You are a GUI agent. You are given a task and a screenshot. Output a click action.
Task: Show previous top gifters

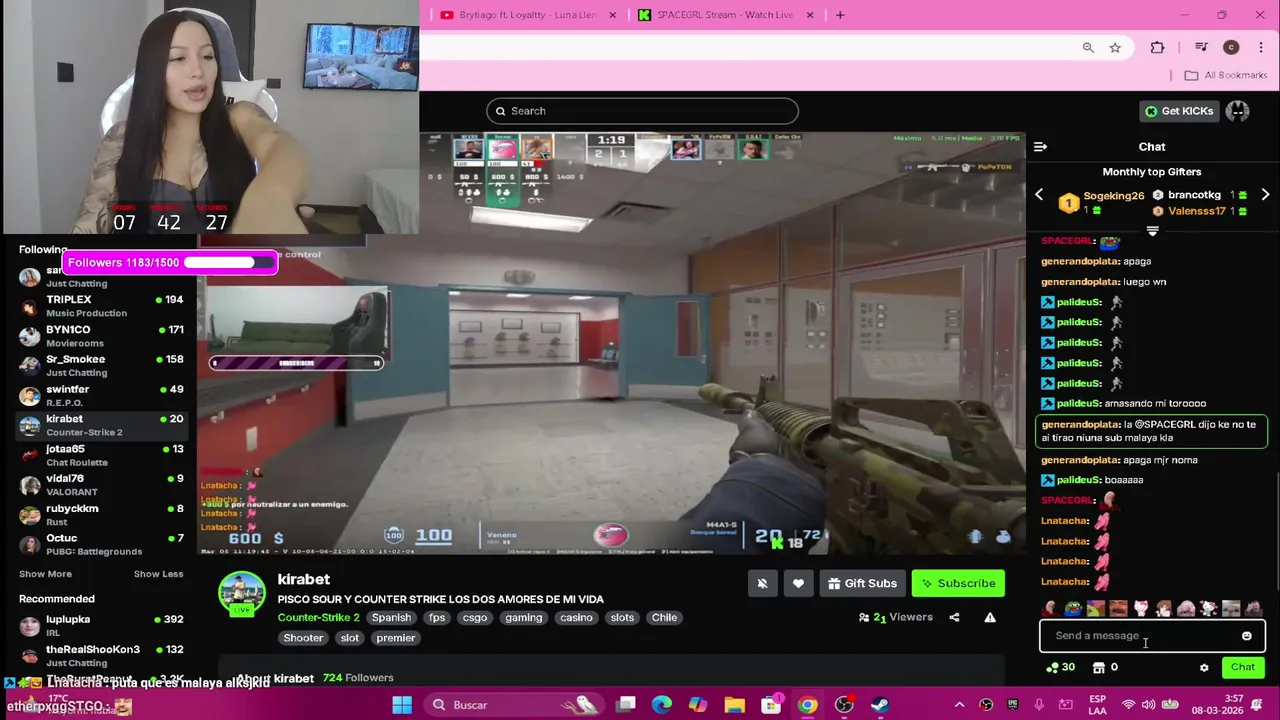[1039, 195]
